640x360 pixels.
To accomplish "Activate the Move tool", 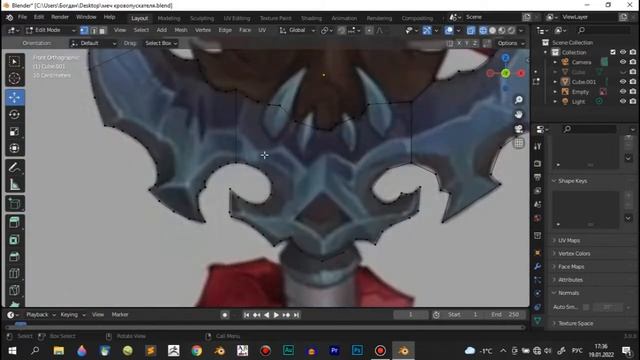I will point(14,98).
